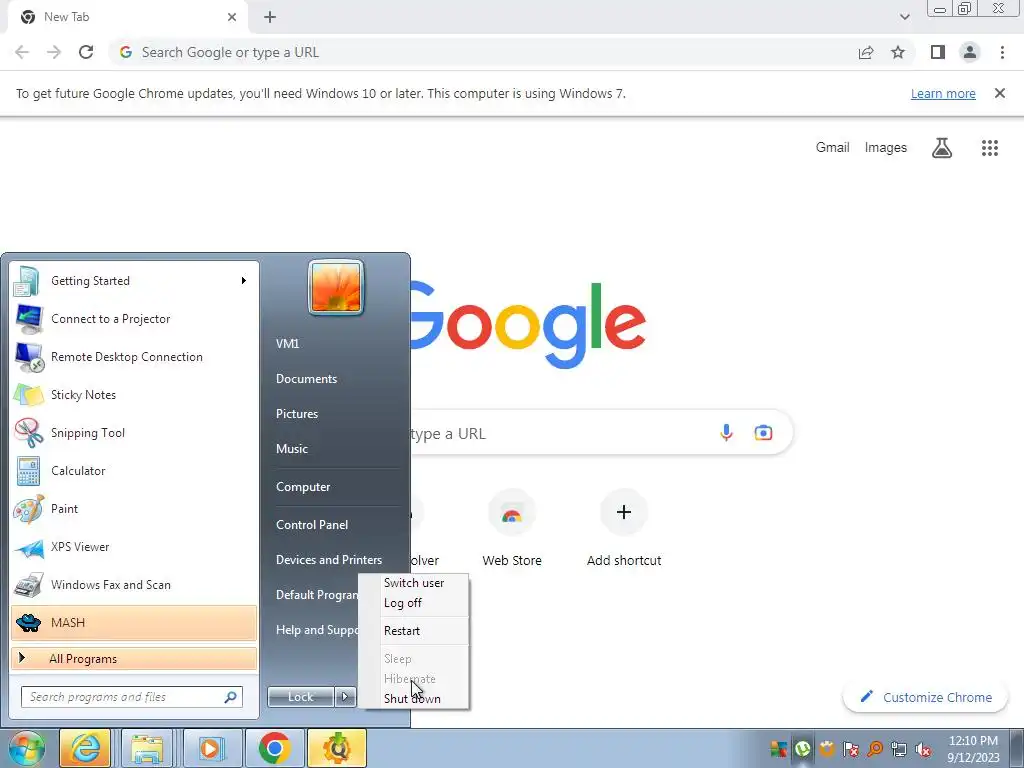Expand the Getting Started submenu arrow
This screenshot has width=1024, height=768.
pos(244,281)
